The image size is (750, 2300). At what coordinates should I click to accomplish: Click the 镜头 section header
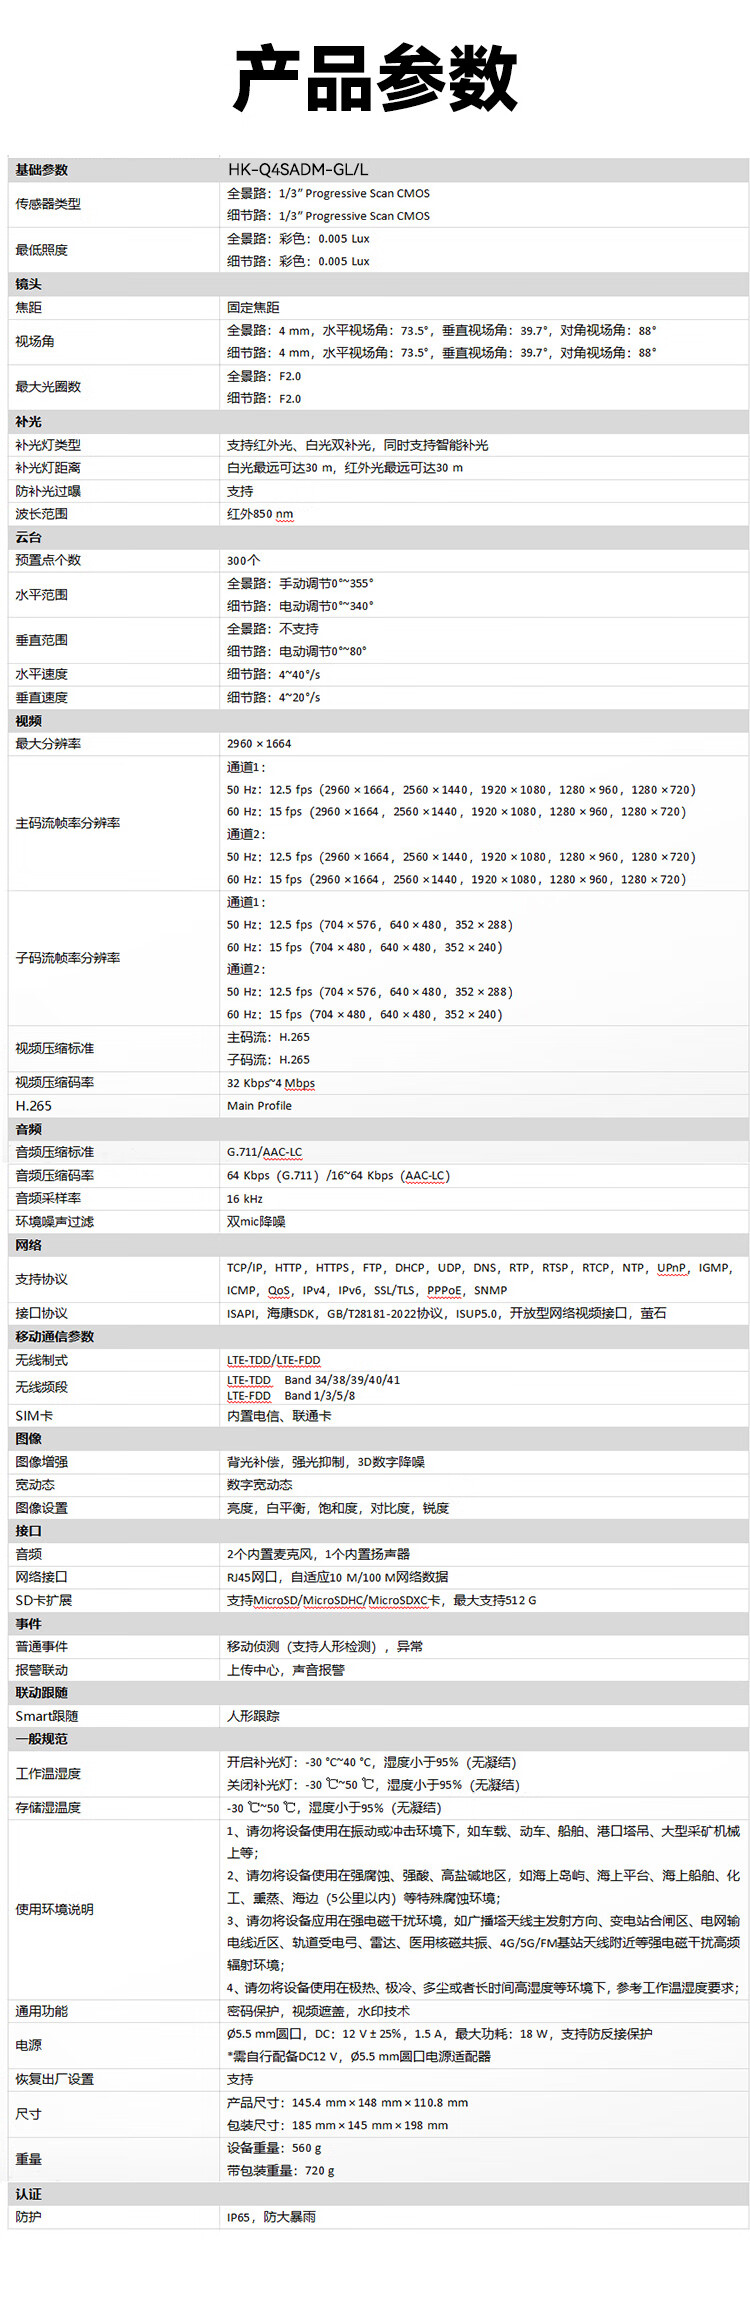click(28, 284)
